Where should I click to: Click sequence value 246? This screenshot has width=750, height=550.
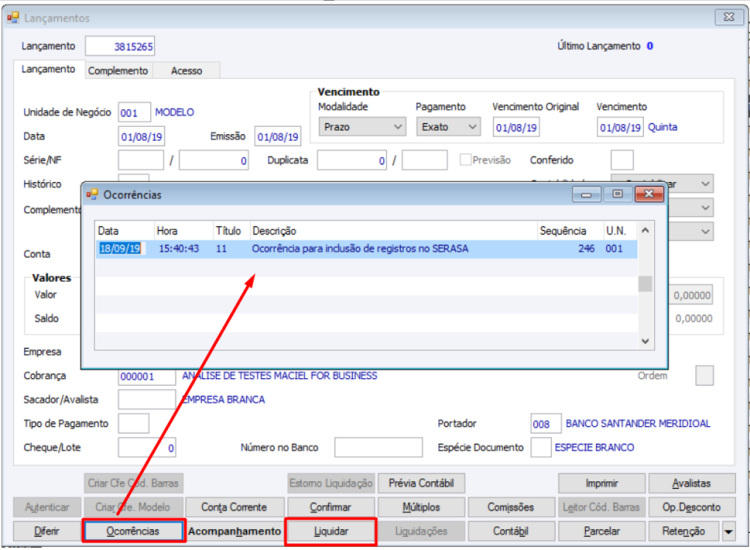coord(586,249)
